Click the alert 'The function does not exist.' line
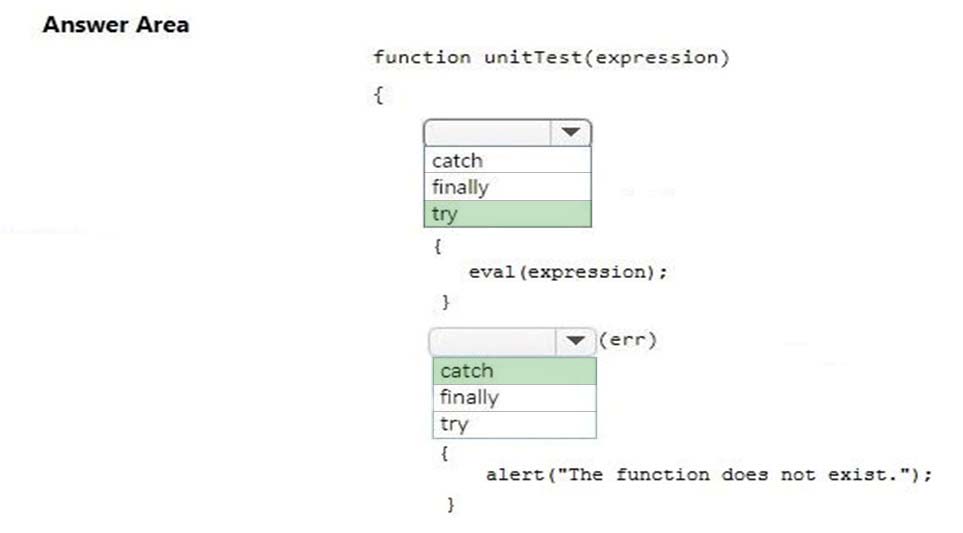Viewport: 963px width, 533px height. click(709, 475)
